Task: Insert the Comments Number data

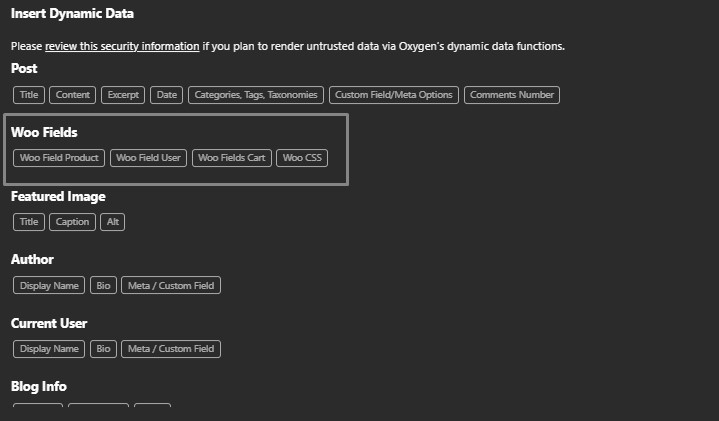Action: coord(511,95)
